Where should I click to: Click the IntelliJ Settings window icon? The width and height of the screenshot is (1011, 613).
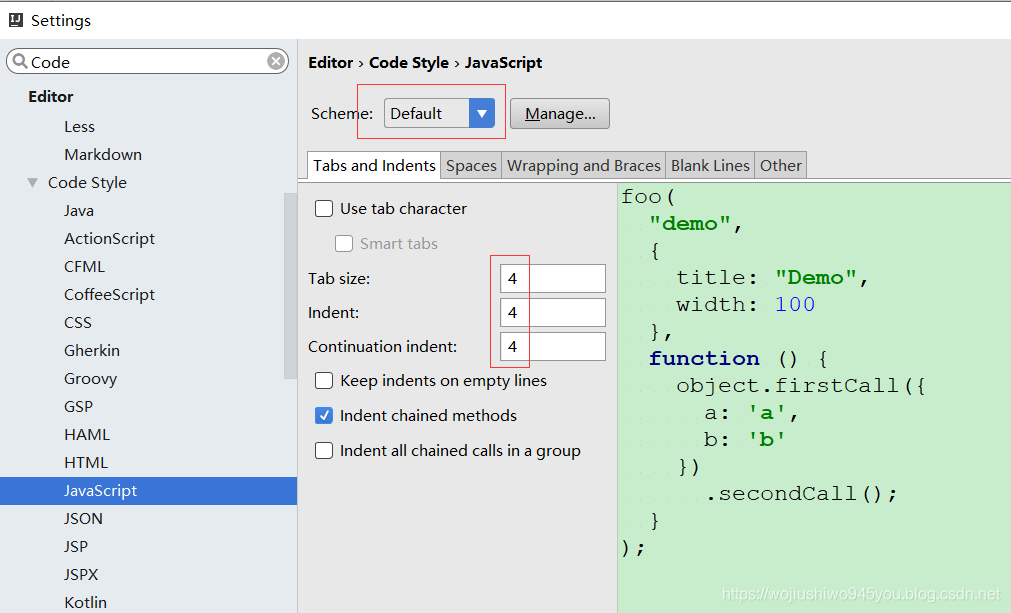pyautogui.click(x=16, y=20)
